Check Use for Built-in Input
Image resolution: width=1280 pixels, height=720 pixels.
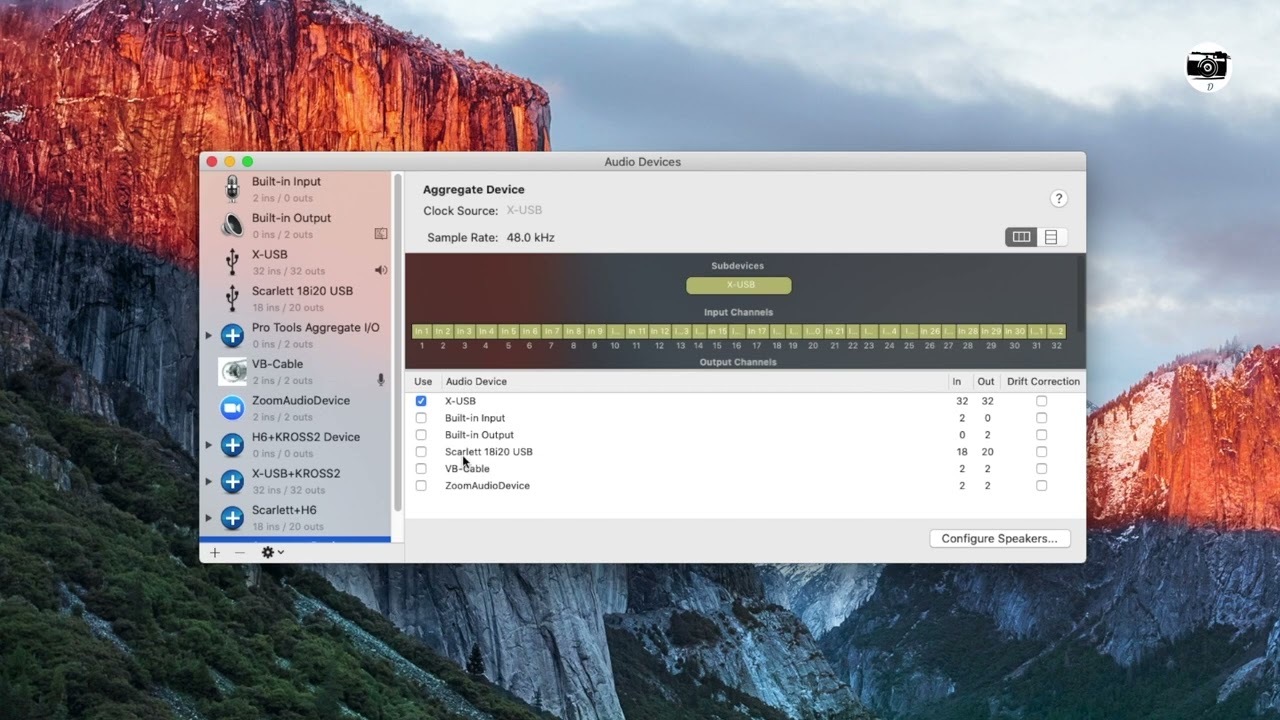421,418
